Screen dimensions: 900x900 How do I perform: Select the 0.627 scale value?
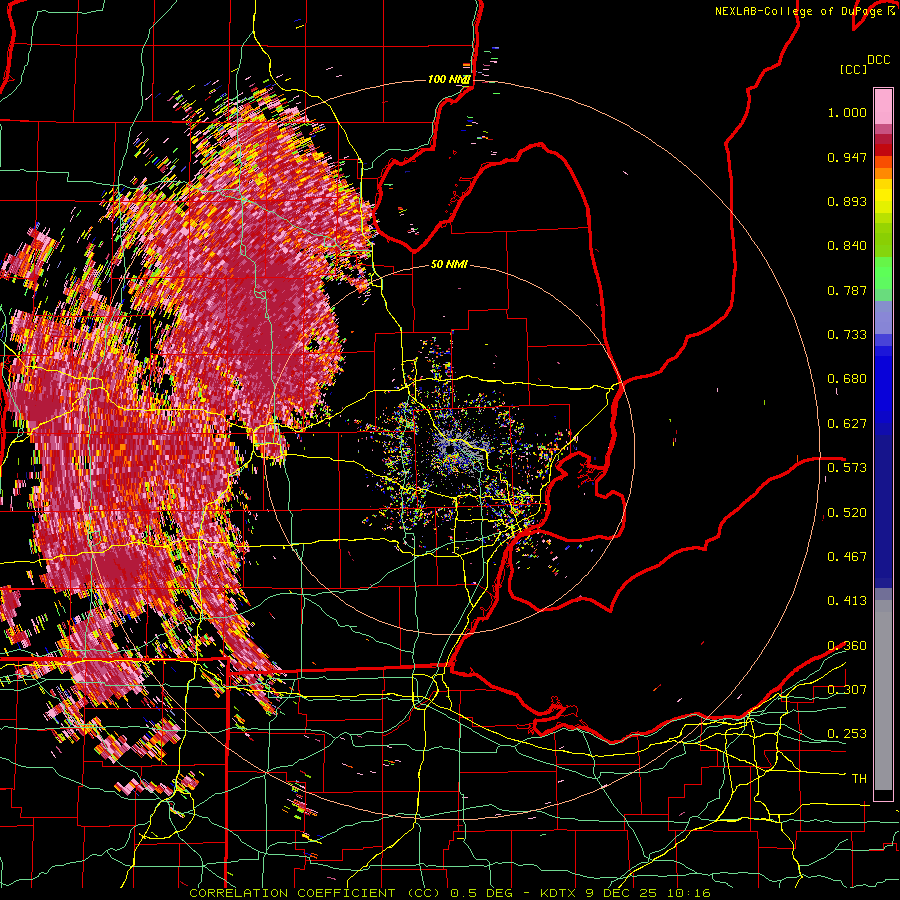pos(847,424)
